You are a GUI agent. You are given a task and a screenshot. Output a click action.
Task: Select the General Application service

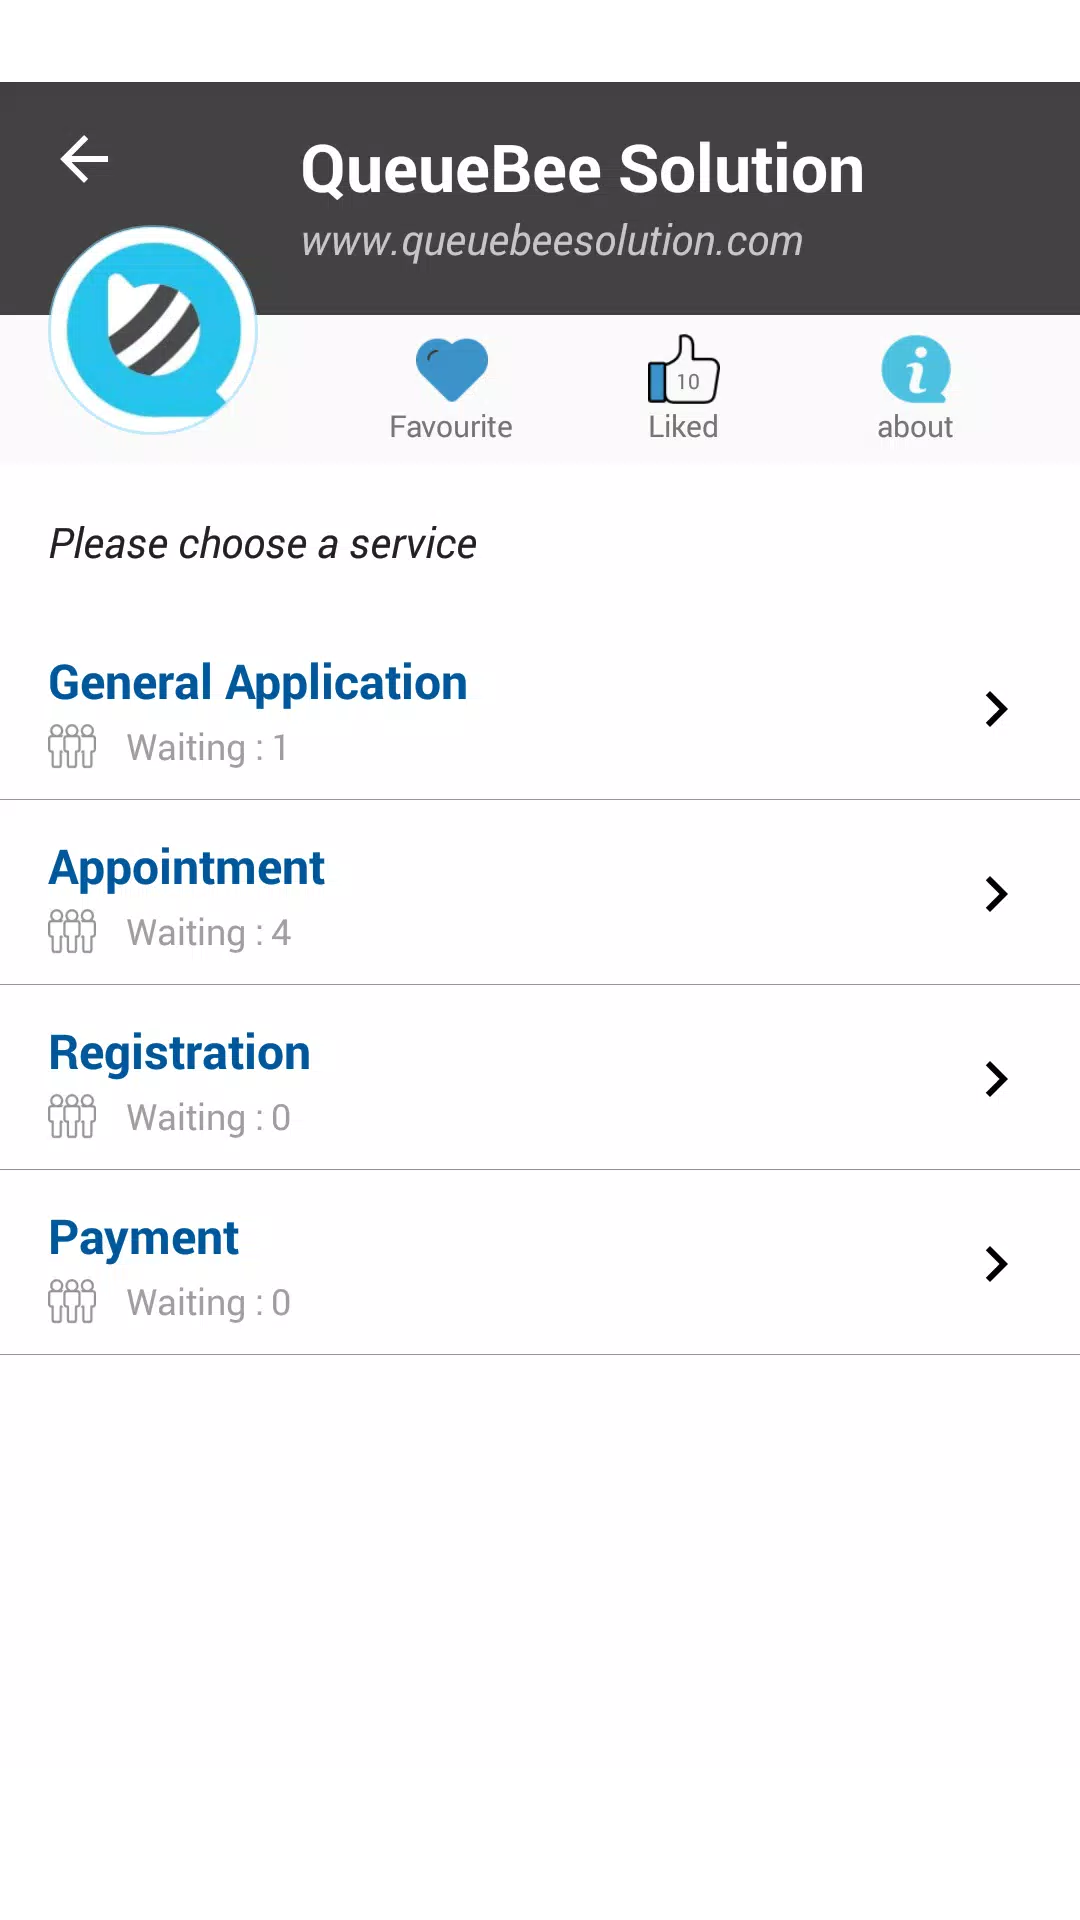pyautogui.click(x=540, y=708)
